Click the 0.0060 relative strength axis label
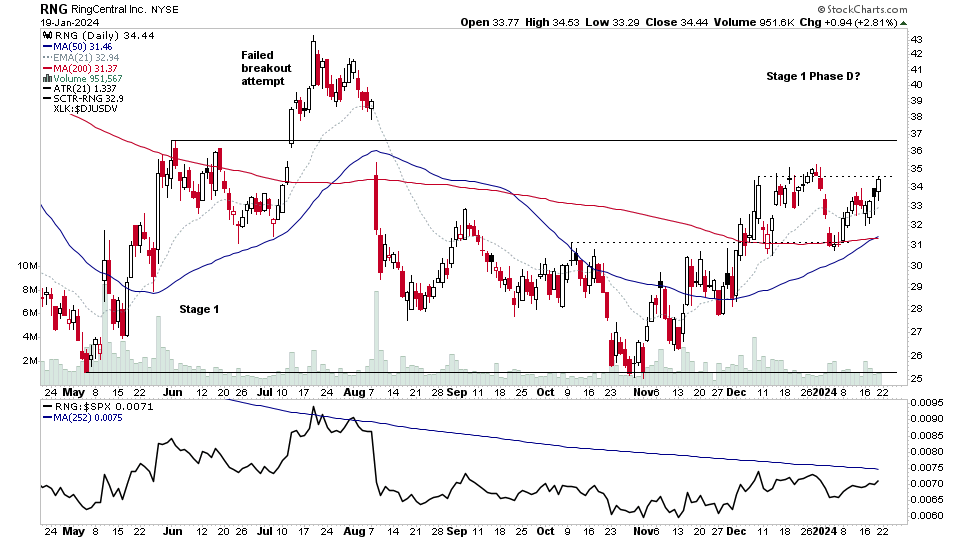Screen dimensions: 960x540 click(926, 516)
